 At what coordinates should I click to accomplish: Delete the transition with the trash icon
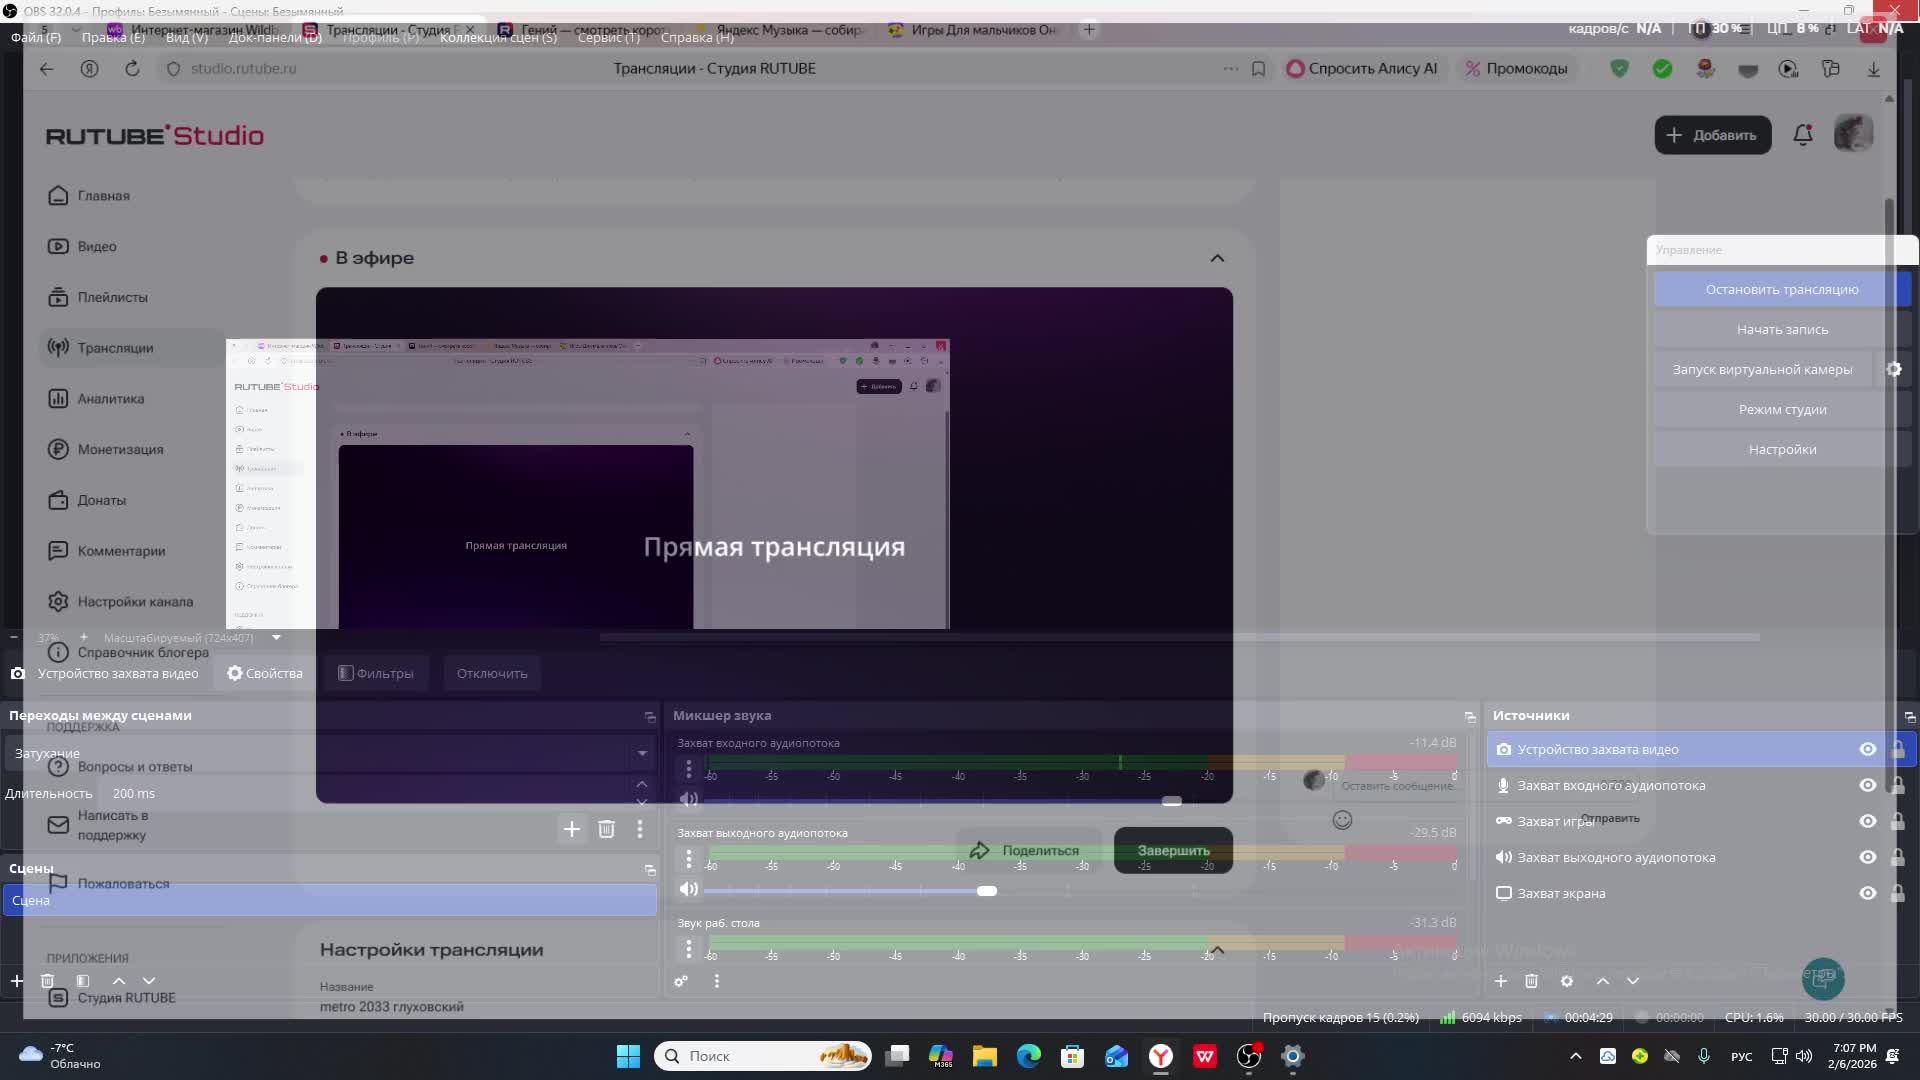coord(606,829)
